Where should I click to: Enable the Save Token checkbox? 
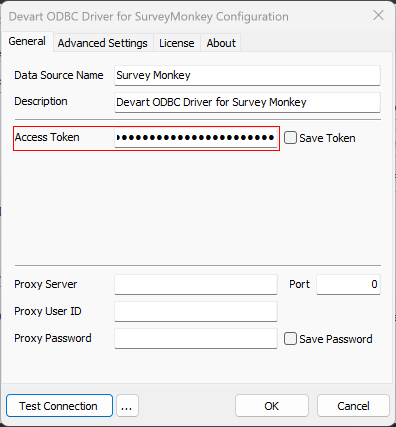pos(290,138)
